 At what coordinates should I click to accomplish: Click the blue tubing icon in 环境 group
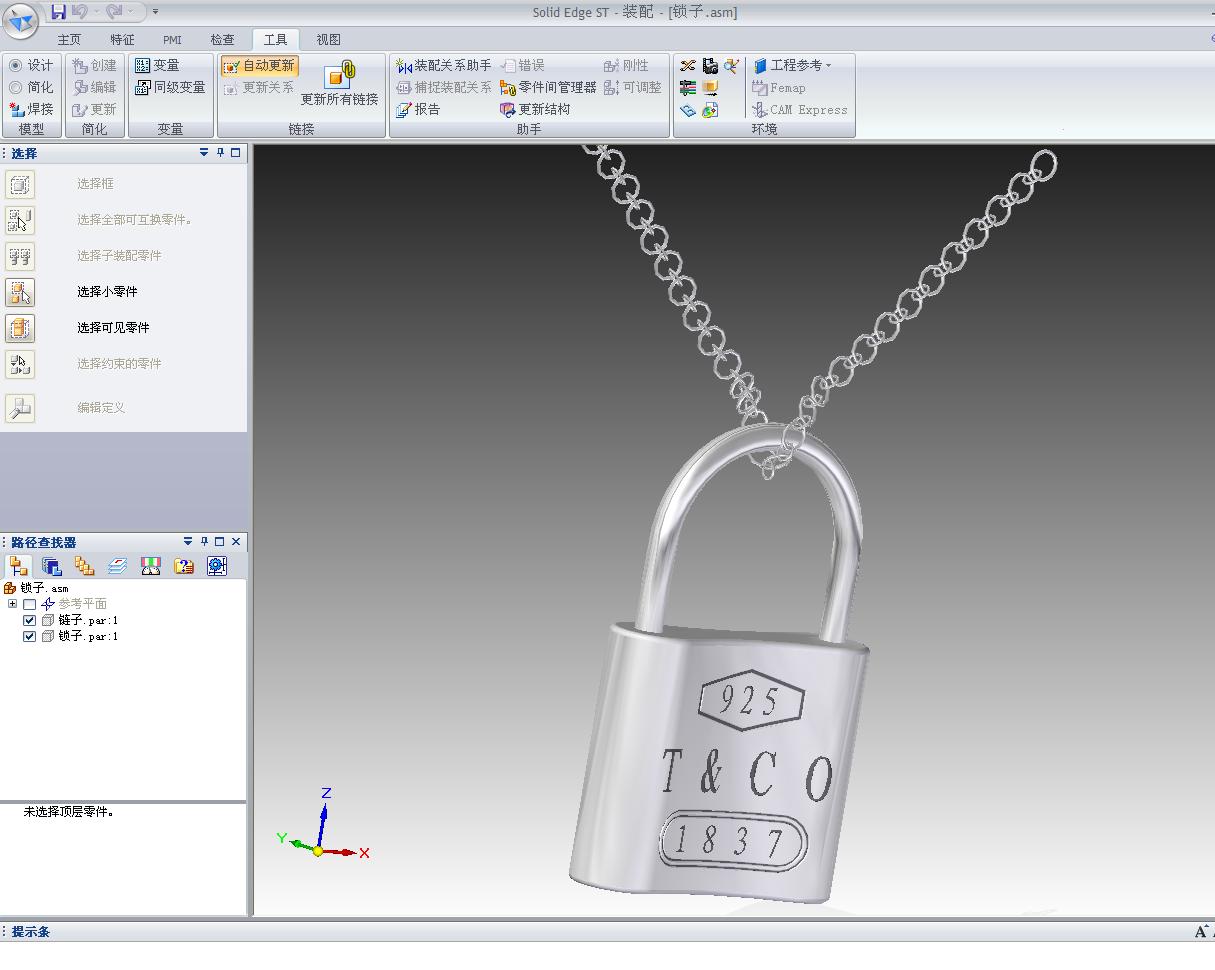coord(688,110)
